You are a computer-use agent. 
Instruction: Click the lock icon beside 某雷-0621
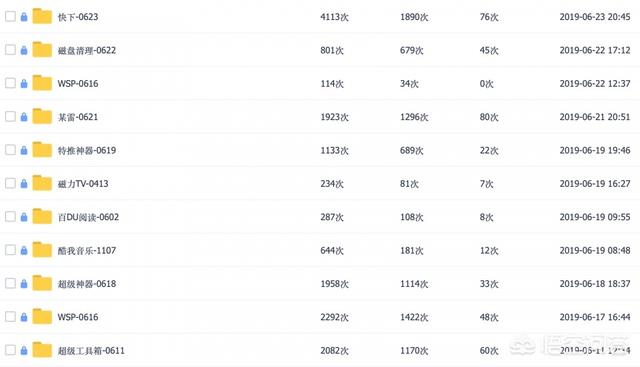coord(24,117)
